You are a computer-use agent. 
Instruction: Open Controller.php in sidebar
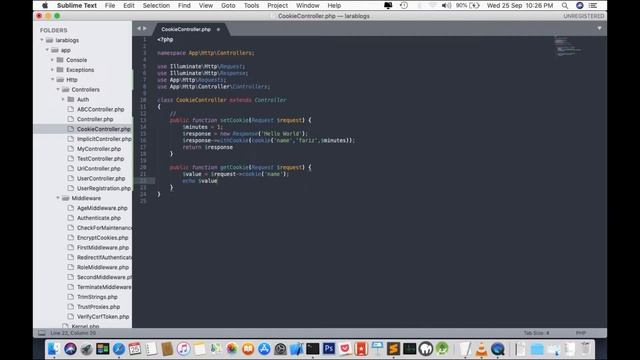(x=95, y=119)
